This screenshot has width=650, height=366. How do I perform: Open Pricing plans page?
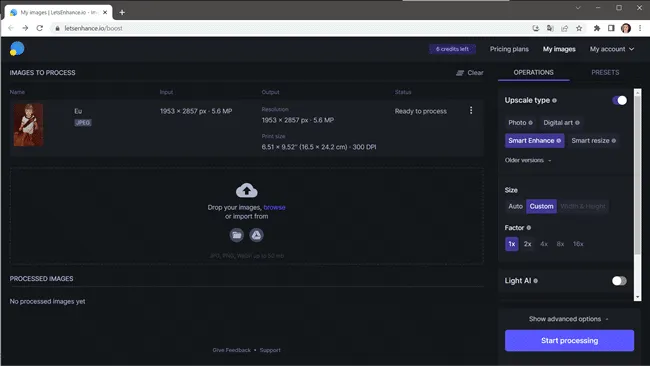click(509, 49)
